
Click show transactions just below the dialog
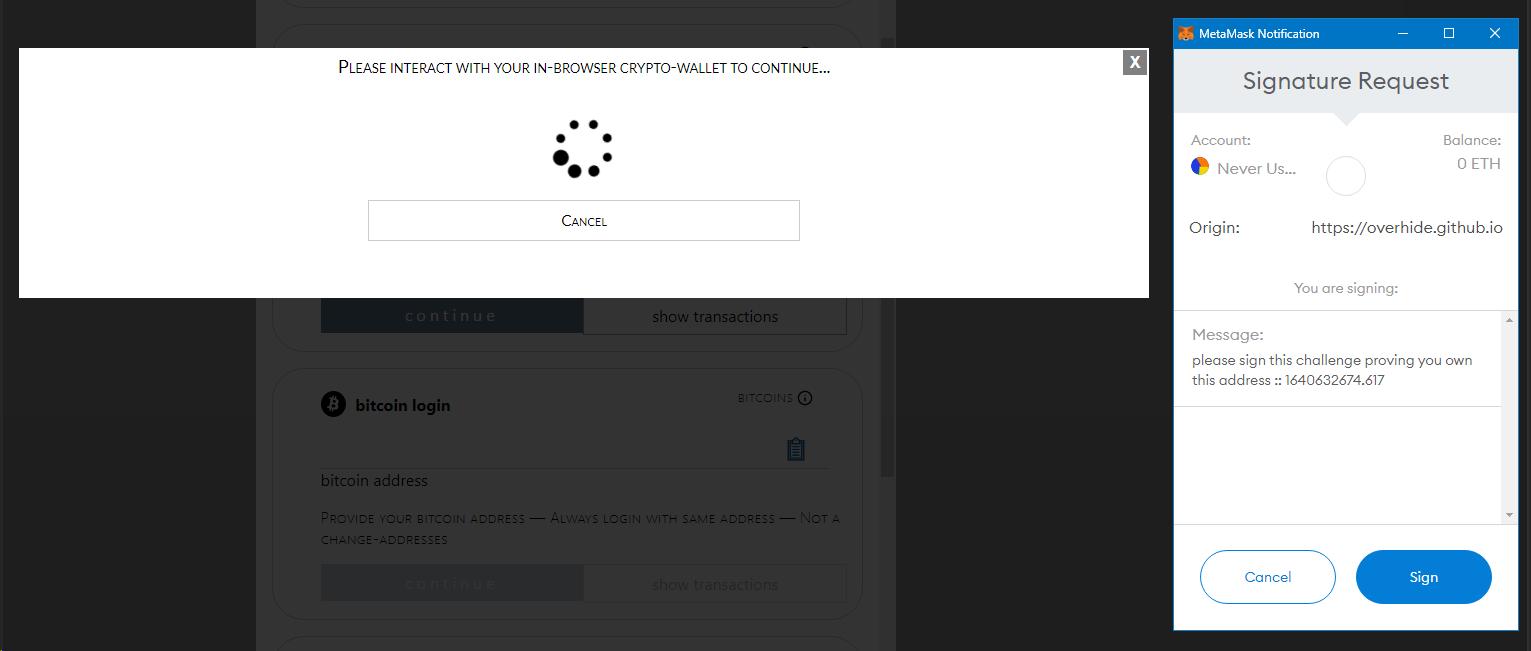pyautogui.click(x=714, y=317)
